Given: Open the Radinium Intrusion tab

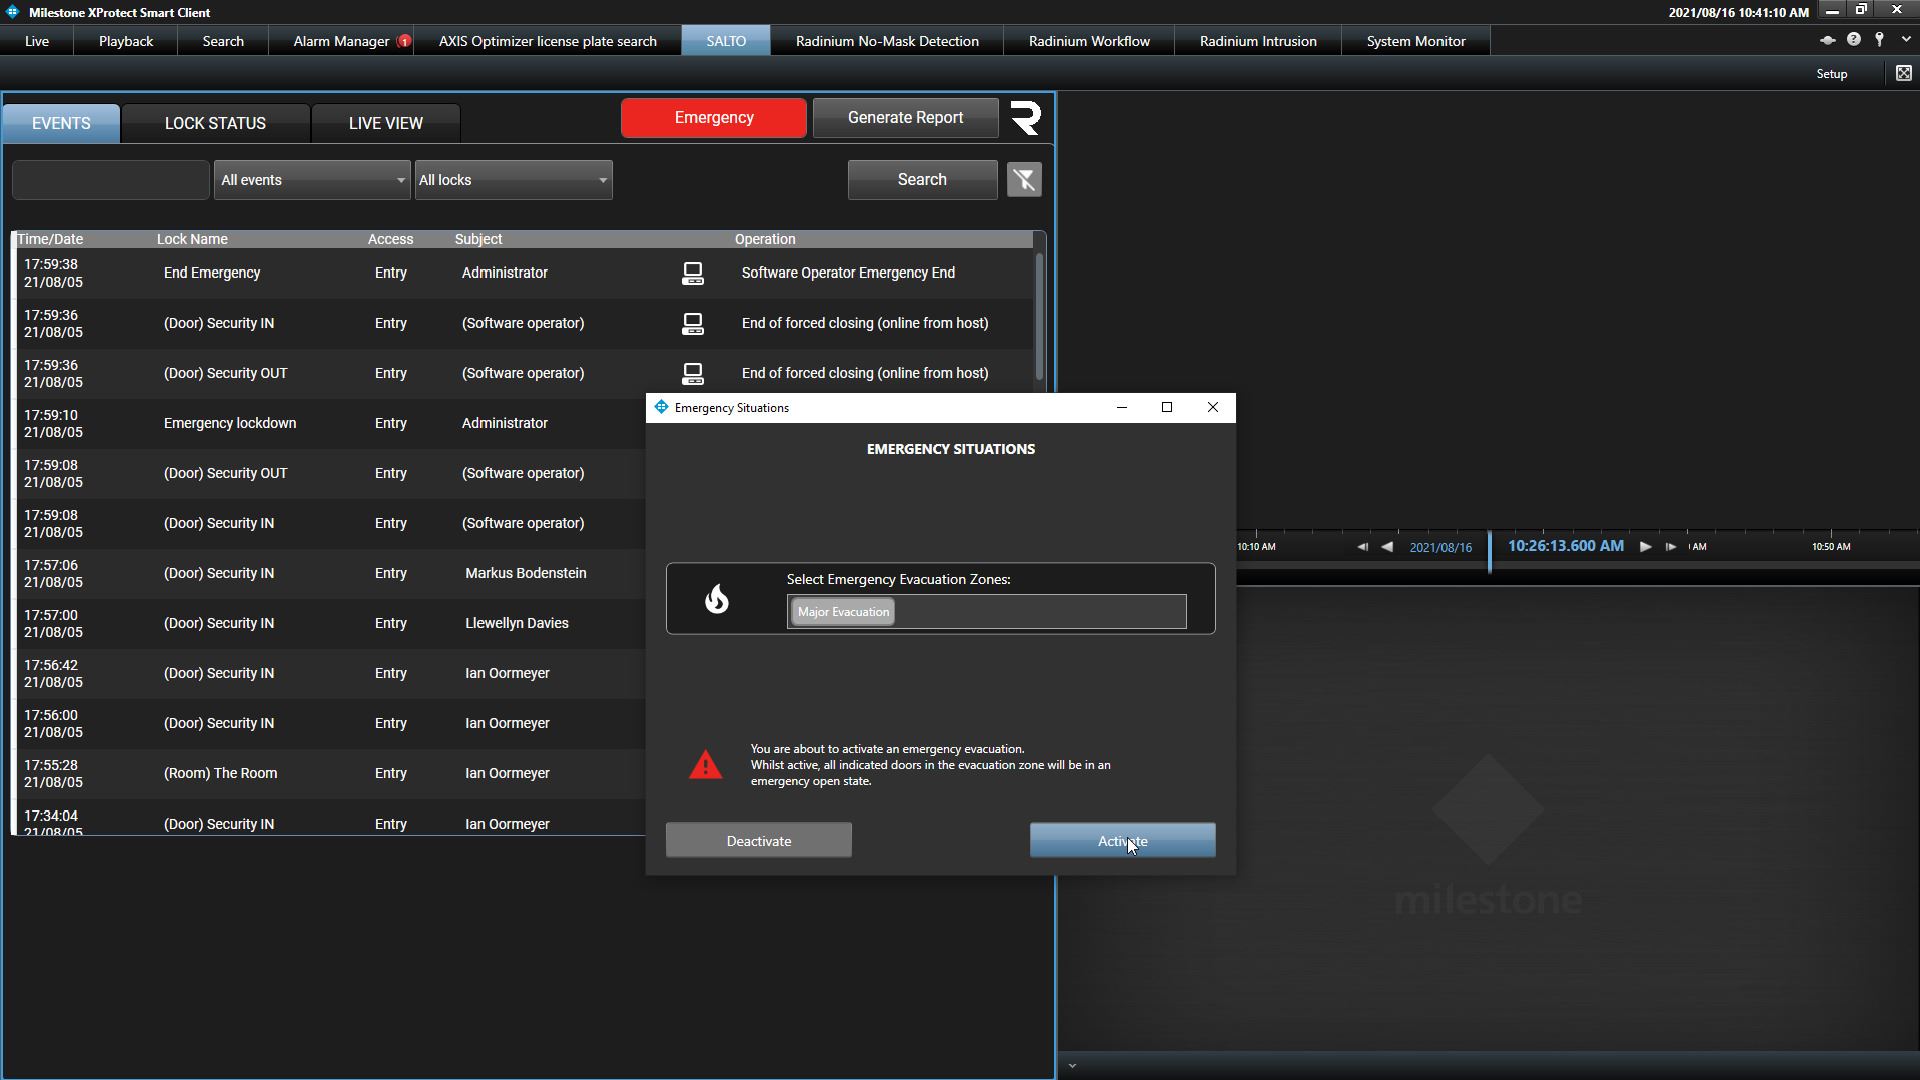Looking at the screenshot, I should 1258,41.
